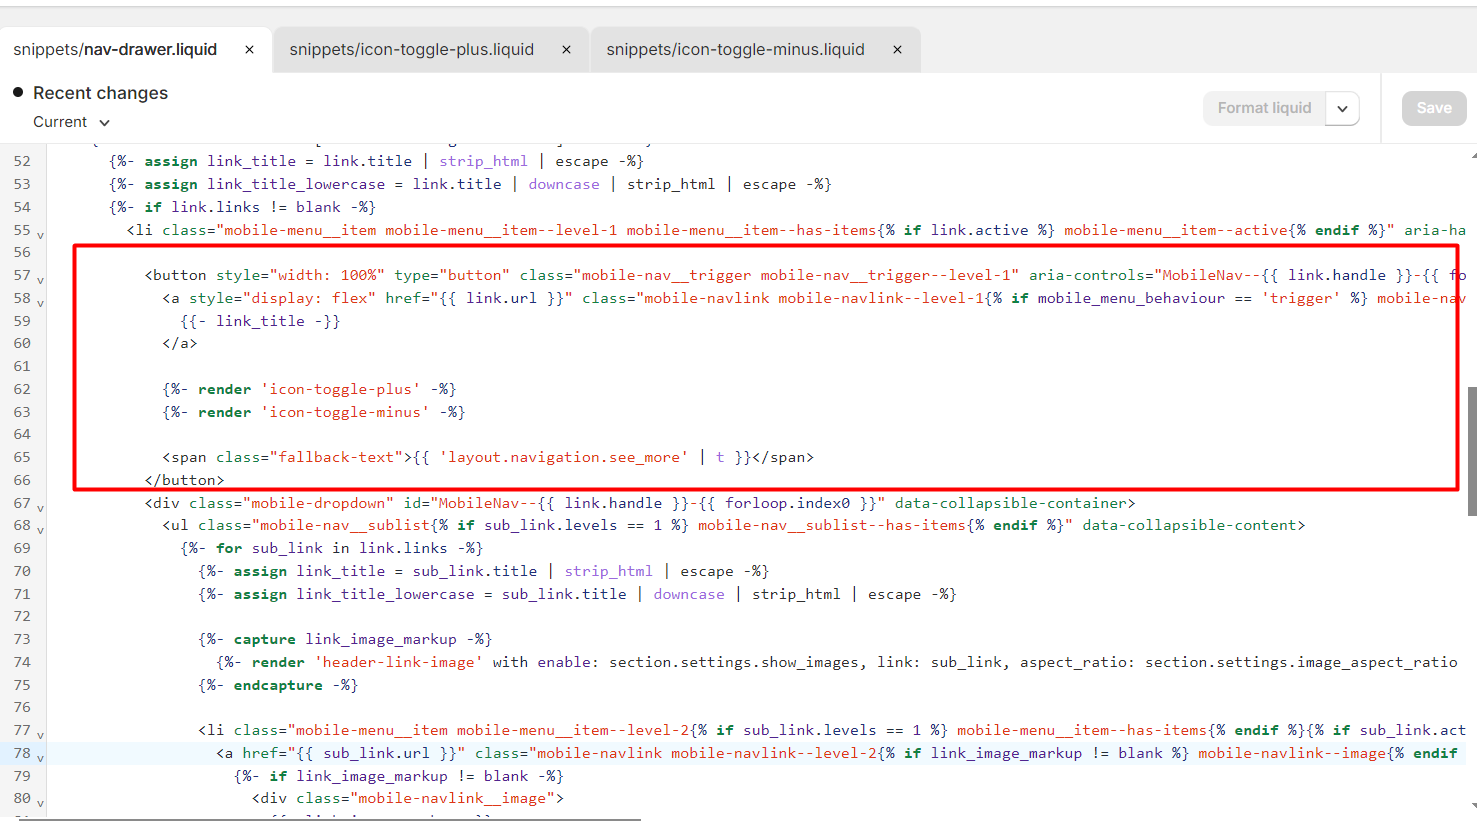Click line number 56 in the gutter
Screen dimensions: 1477x821
point(22,252)
